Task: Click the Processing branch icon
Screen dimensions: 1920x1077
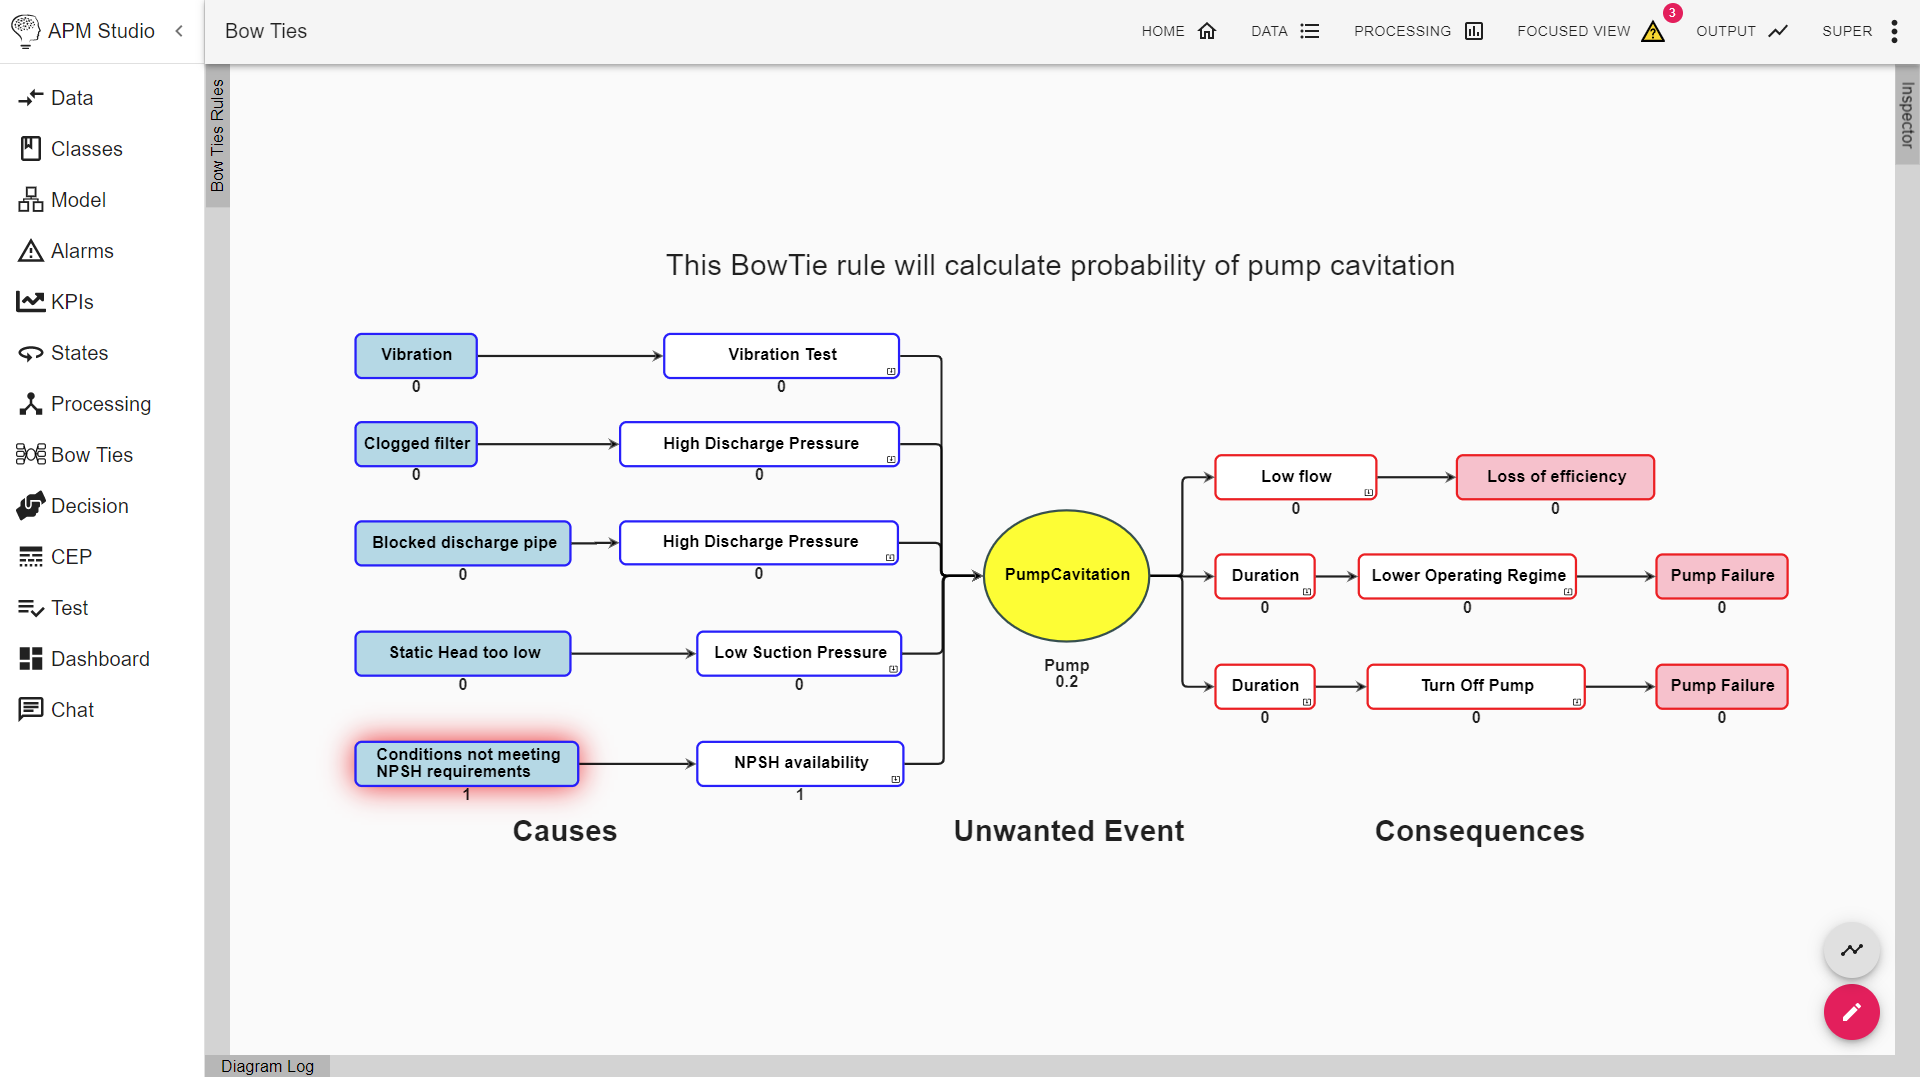Action: [29, 403]
